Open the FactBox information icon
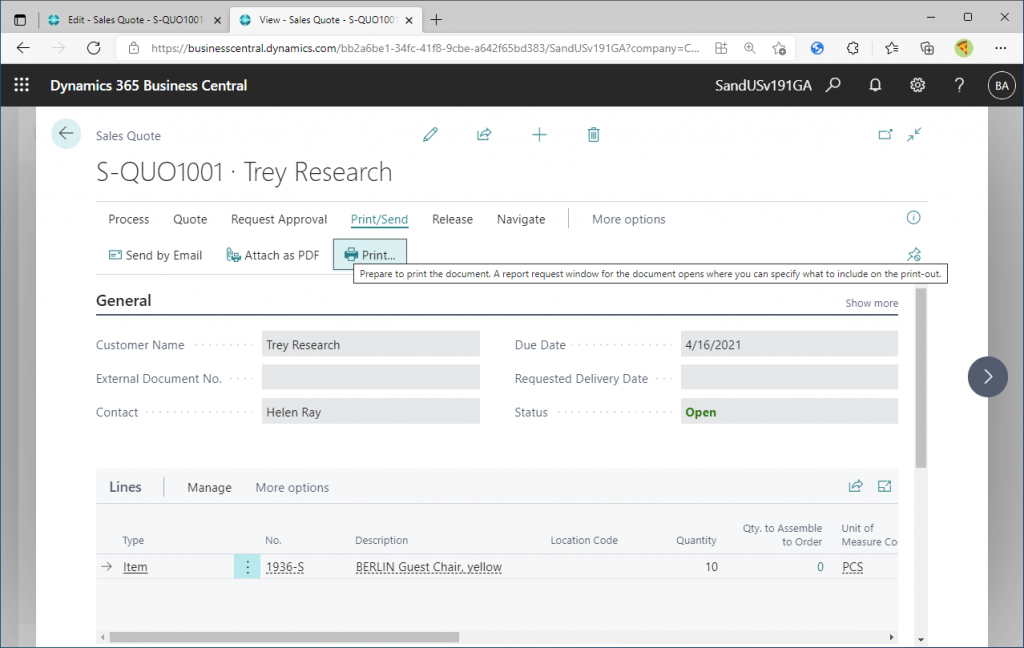The image size is (1024, 648). pyautogui.click(x=913, y=218)
